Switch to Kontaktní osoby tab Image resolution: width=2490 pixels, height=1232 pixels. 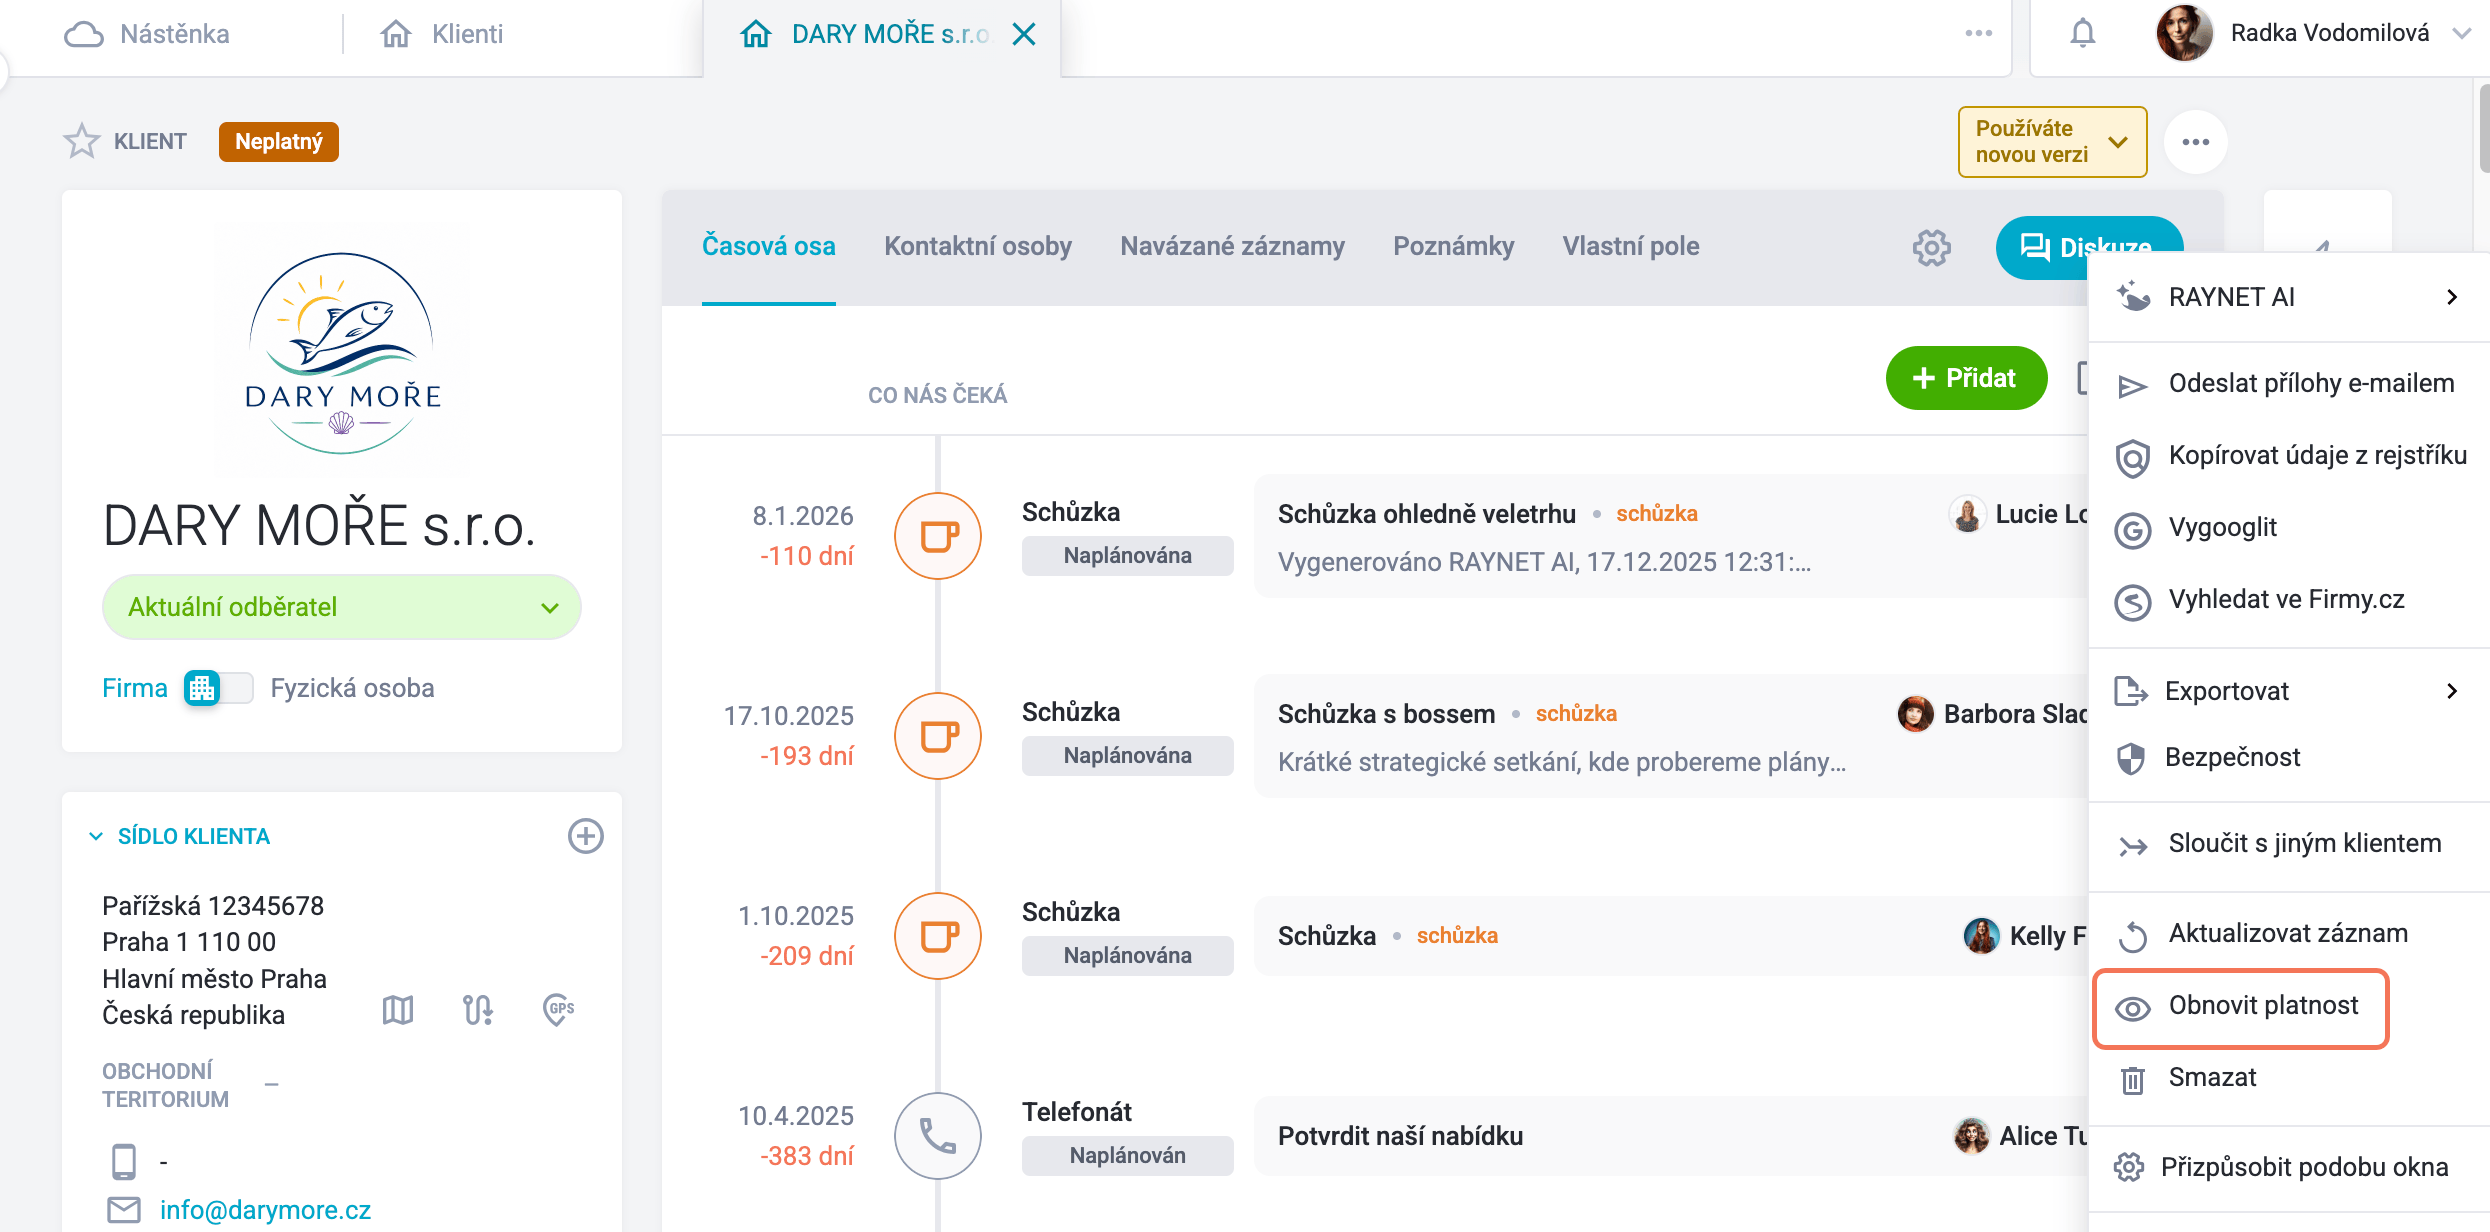point(977,246)
